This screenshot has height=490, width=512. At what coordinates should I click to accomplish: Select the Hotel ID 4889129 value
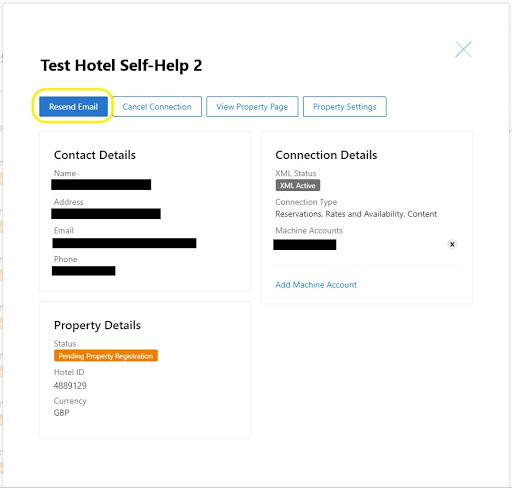click(x=70, y=386)
